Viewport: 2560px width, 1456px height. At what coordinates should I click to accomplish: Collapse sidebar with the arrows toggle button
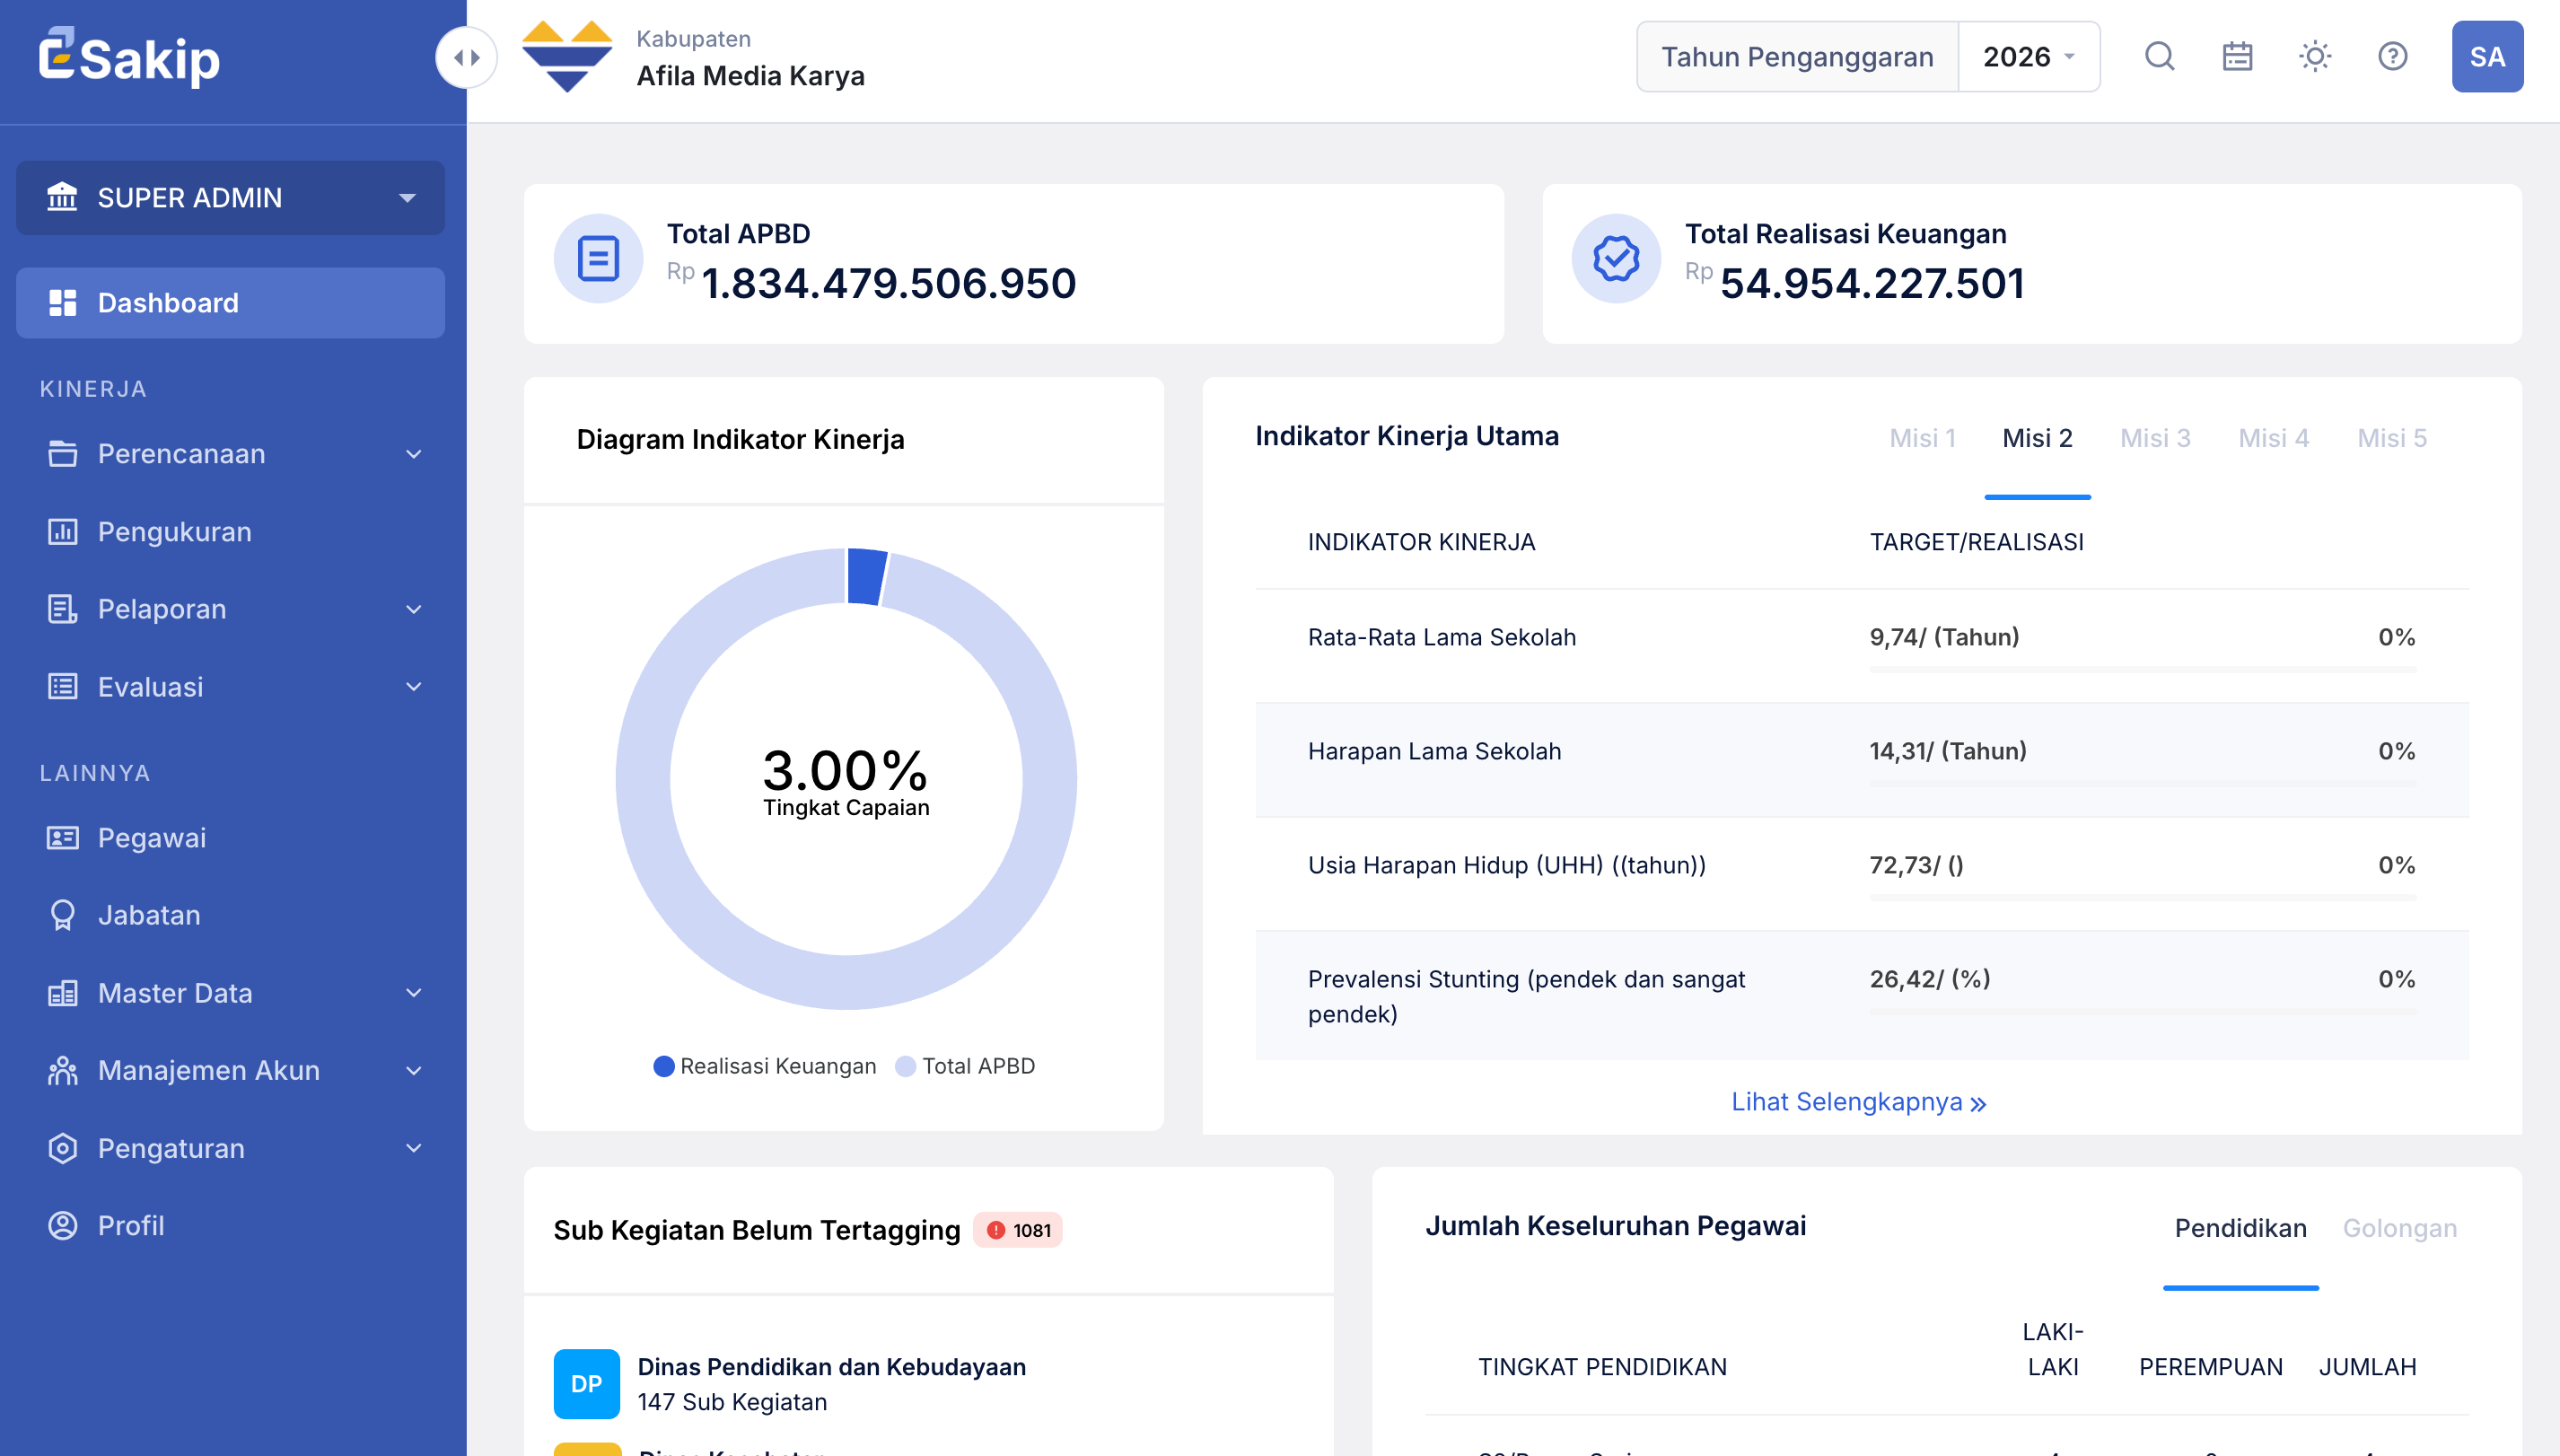click(x=466, y=58)
